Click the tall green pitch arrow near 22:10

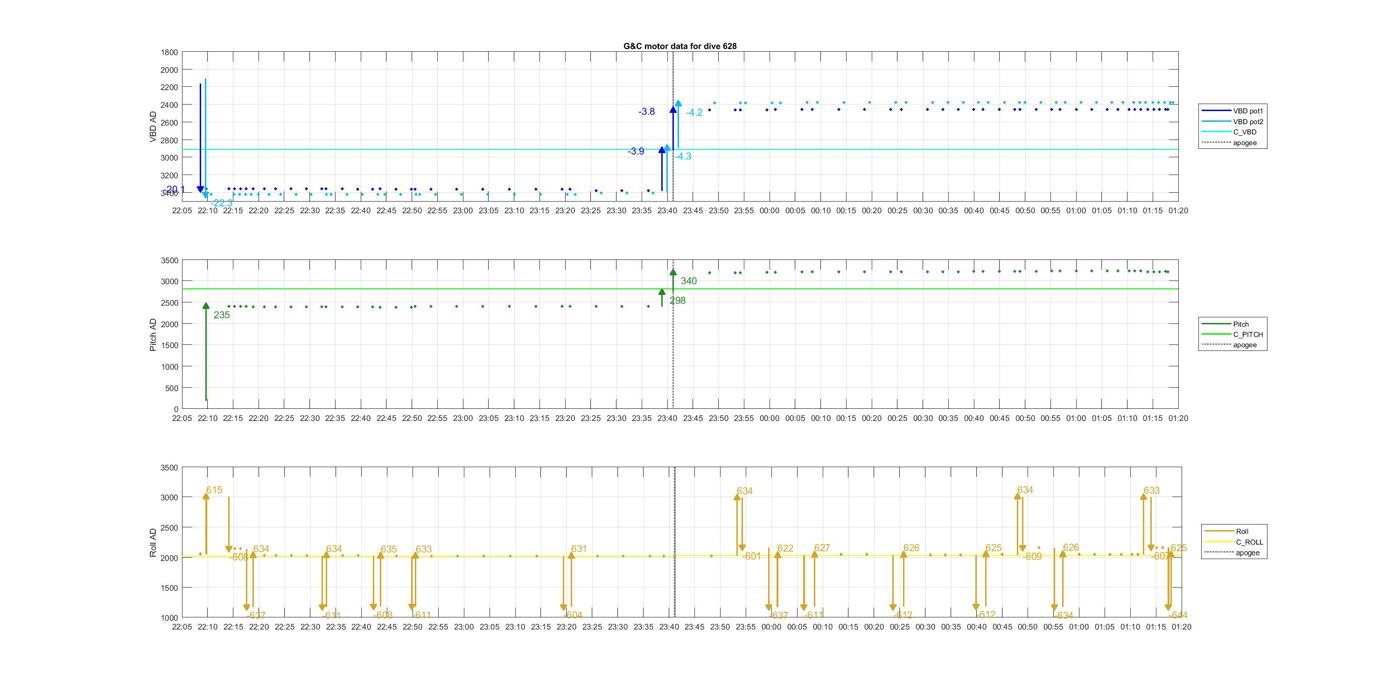click(206, 352)
